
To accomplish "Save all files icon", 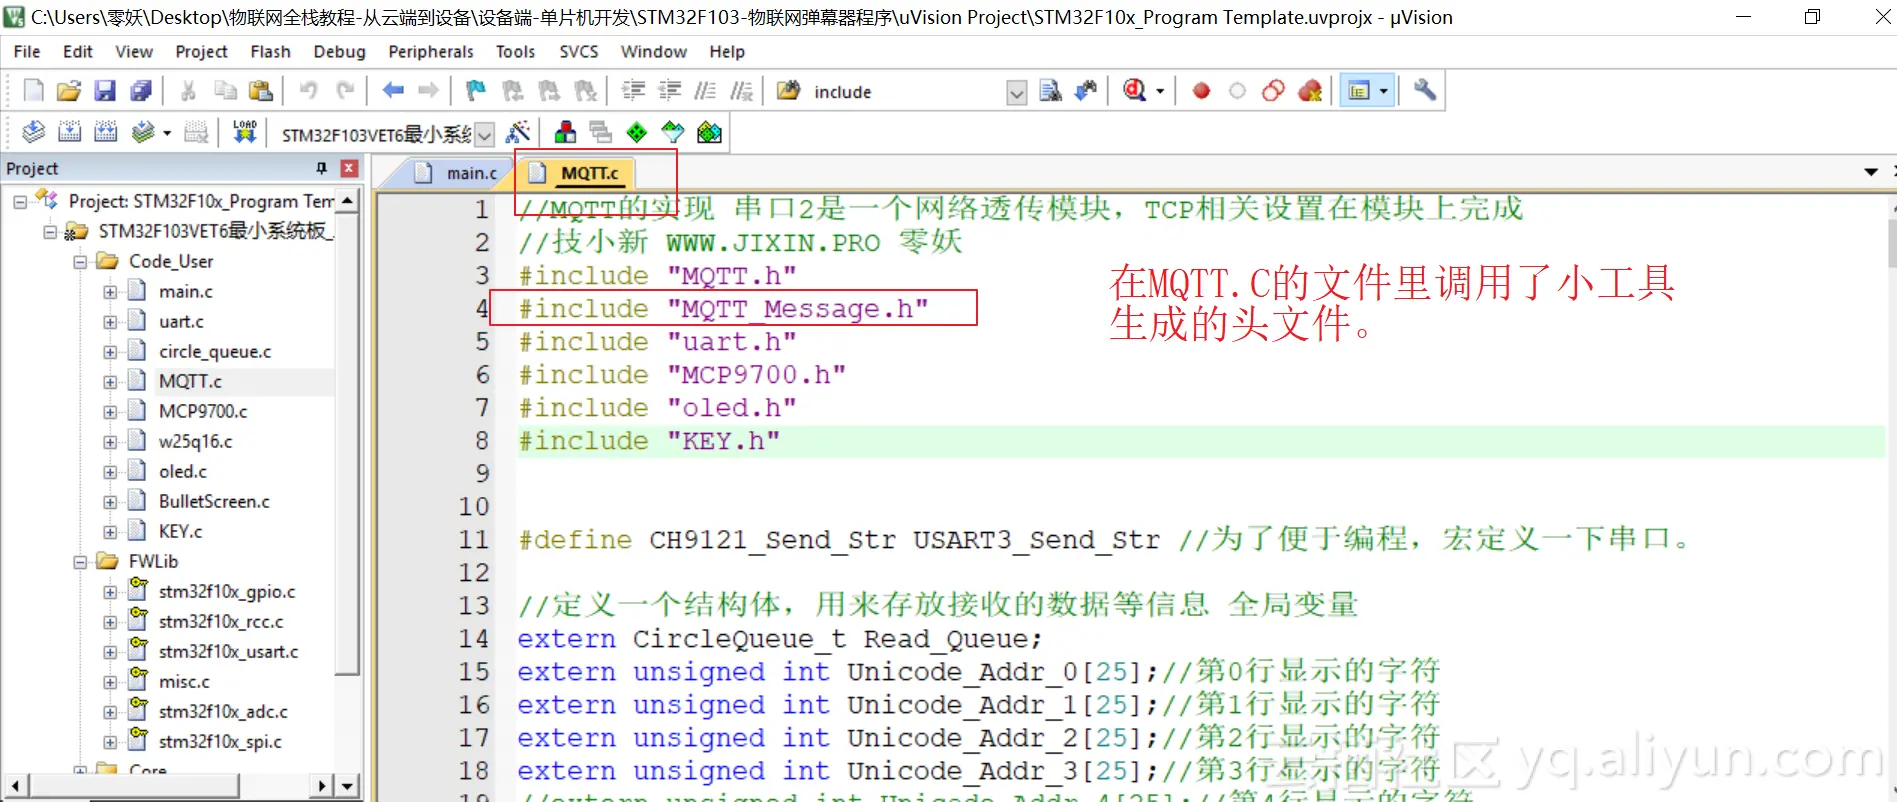I will coord(141,91).
